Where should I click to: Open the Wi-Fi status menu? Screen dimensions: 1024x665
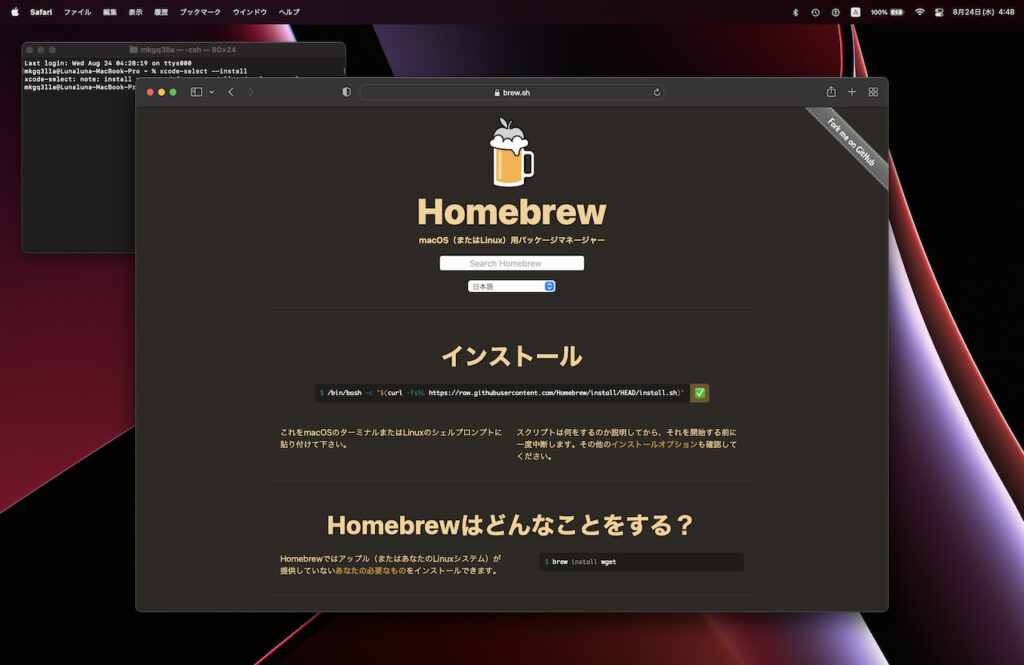coord(920,12)
